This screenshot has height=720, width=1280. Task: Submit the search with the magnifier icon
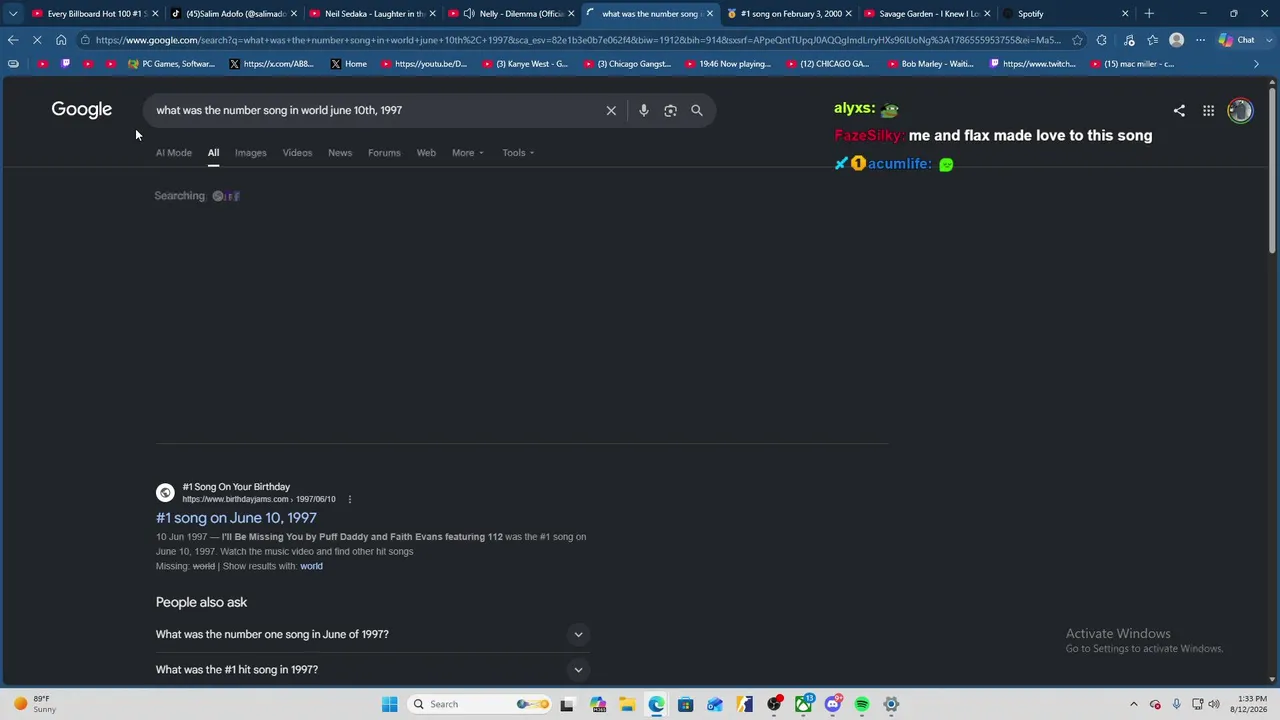(697, 110)
